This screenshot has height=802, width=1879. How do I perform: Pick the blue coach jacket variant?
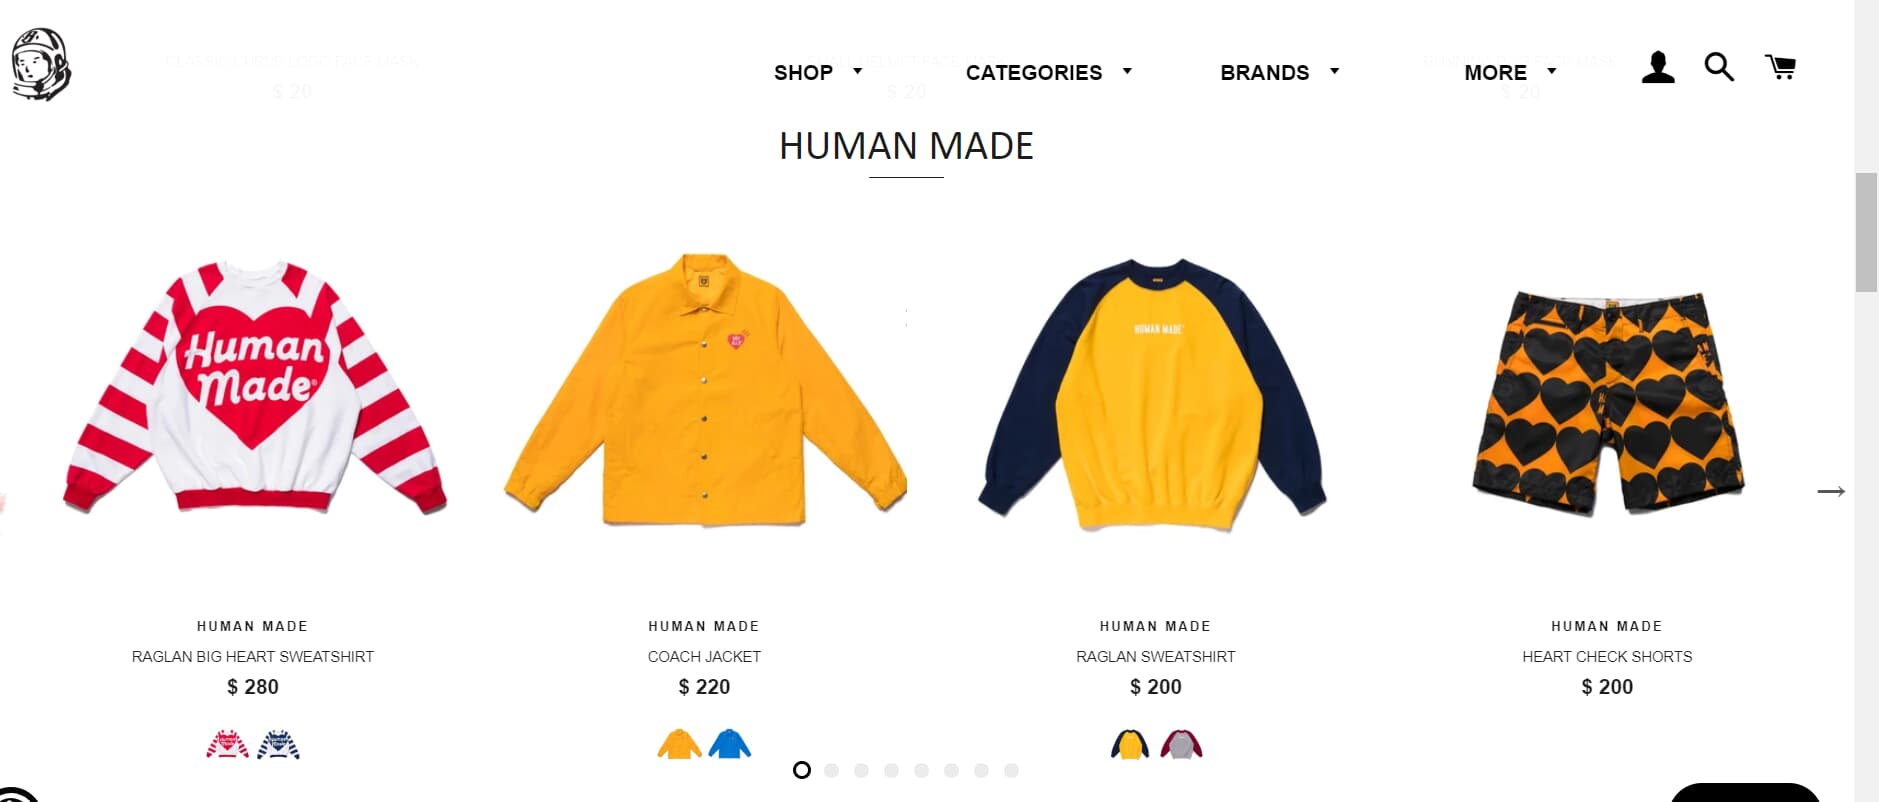pos(730,744)
